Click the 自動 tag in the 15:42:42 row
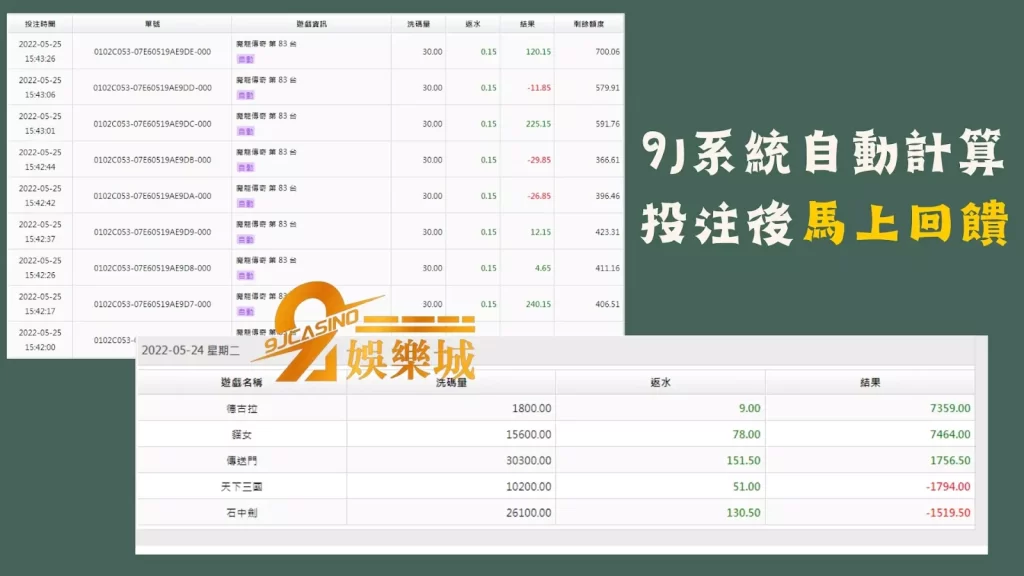The image size is (1024, 576). pyautogui.click(x=246, y=203)
